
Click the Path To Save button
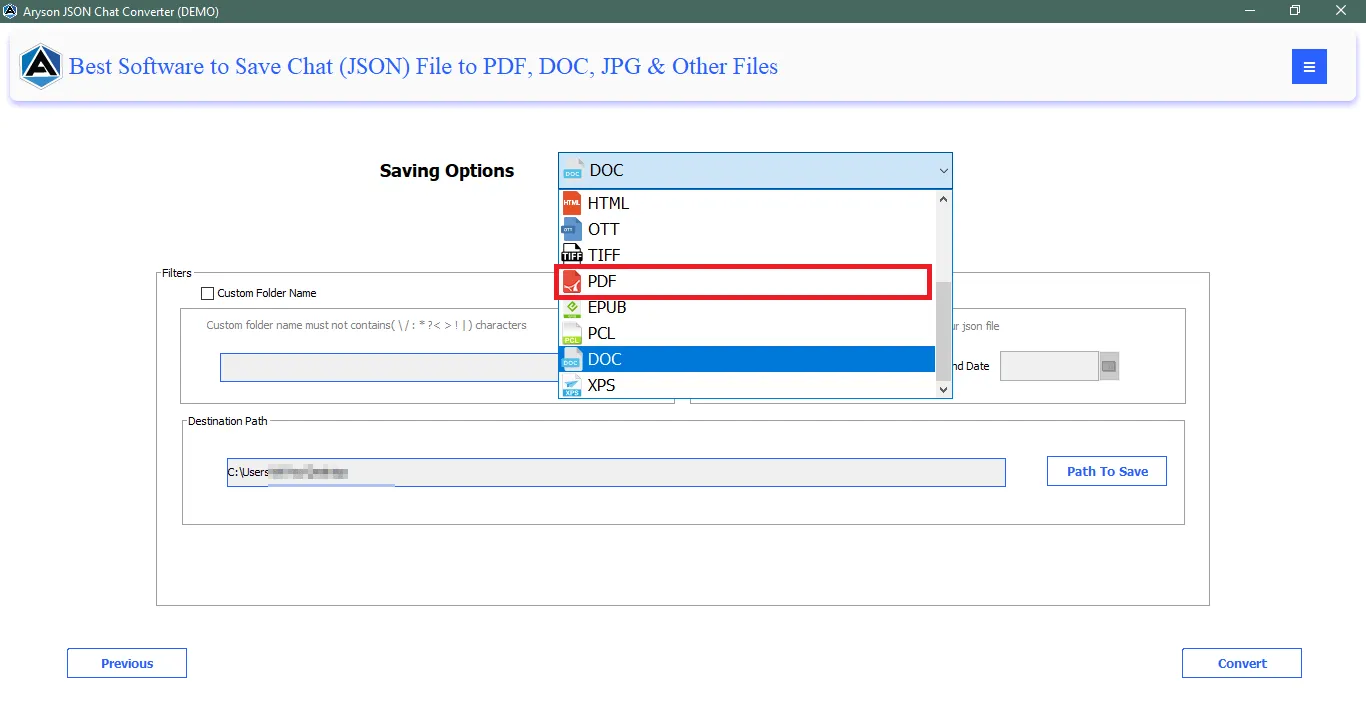pos(1106,471)
